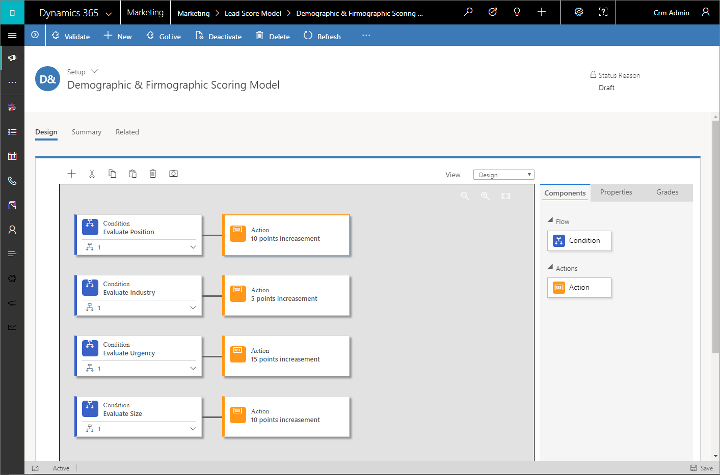Select the Evaluate Position condition tile
The image size is (720, 475).
(x=140, y=227)
